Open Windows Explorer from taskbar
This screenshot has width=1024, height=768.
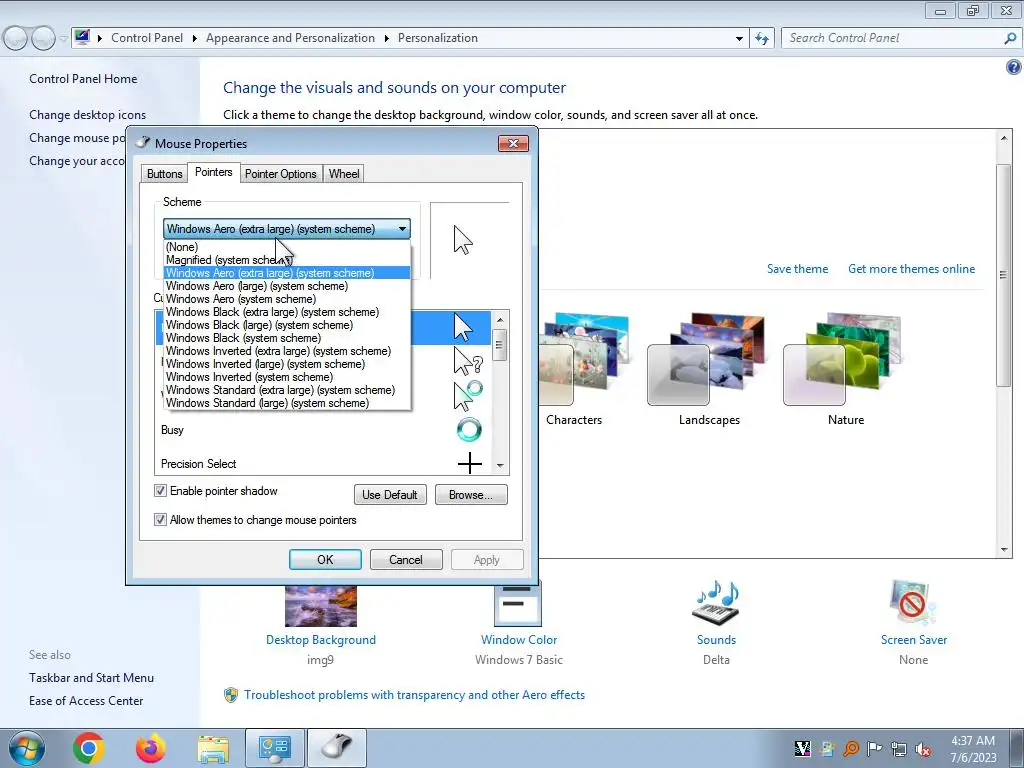pyautogui.click(x=213, y=749)
